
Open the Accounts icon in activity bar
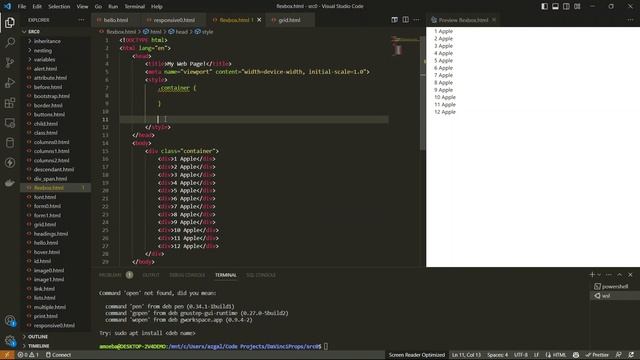click(x=10, y=321)
